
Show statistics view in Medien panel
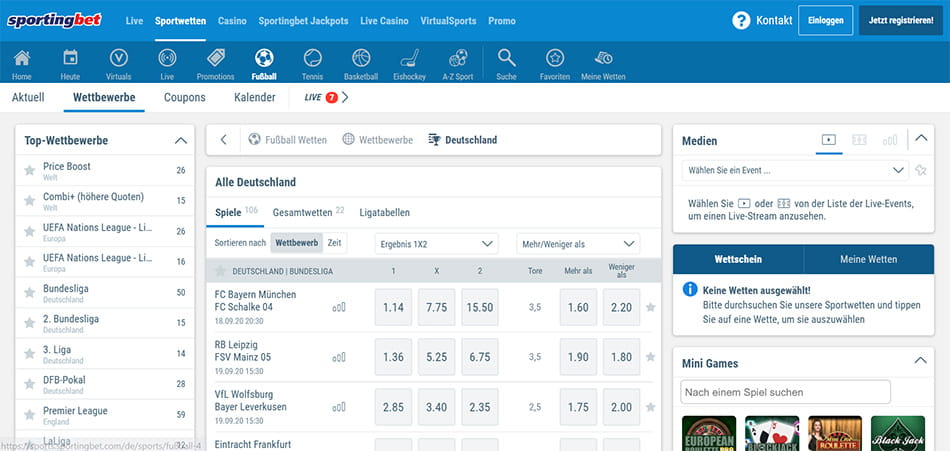pyautogui.click(x=890, y=140)
